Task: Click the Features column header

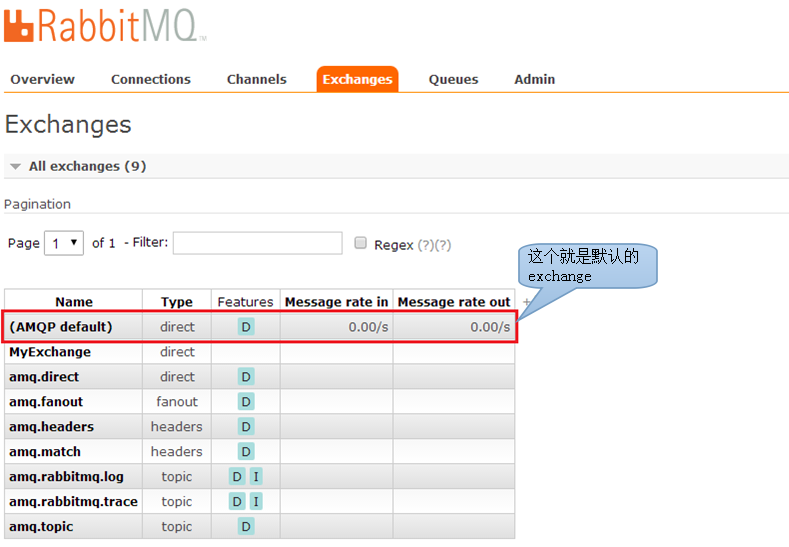Action: pos(246,301)
